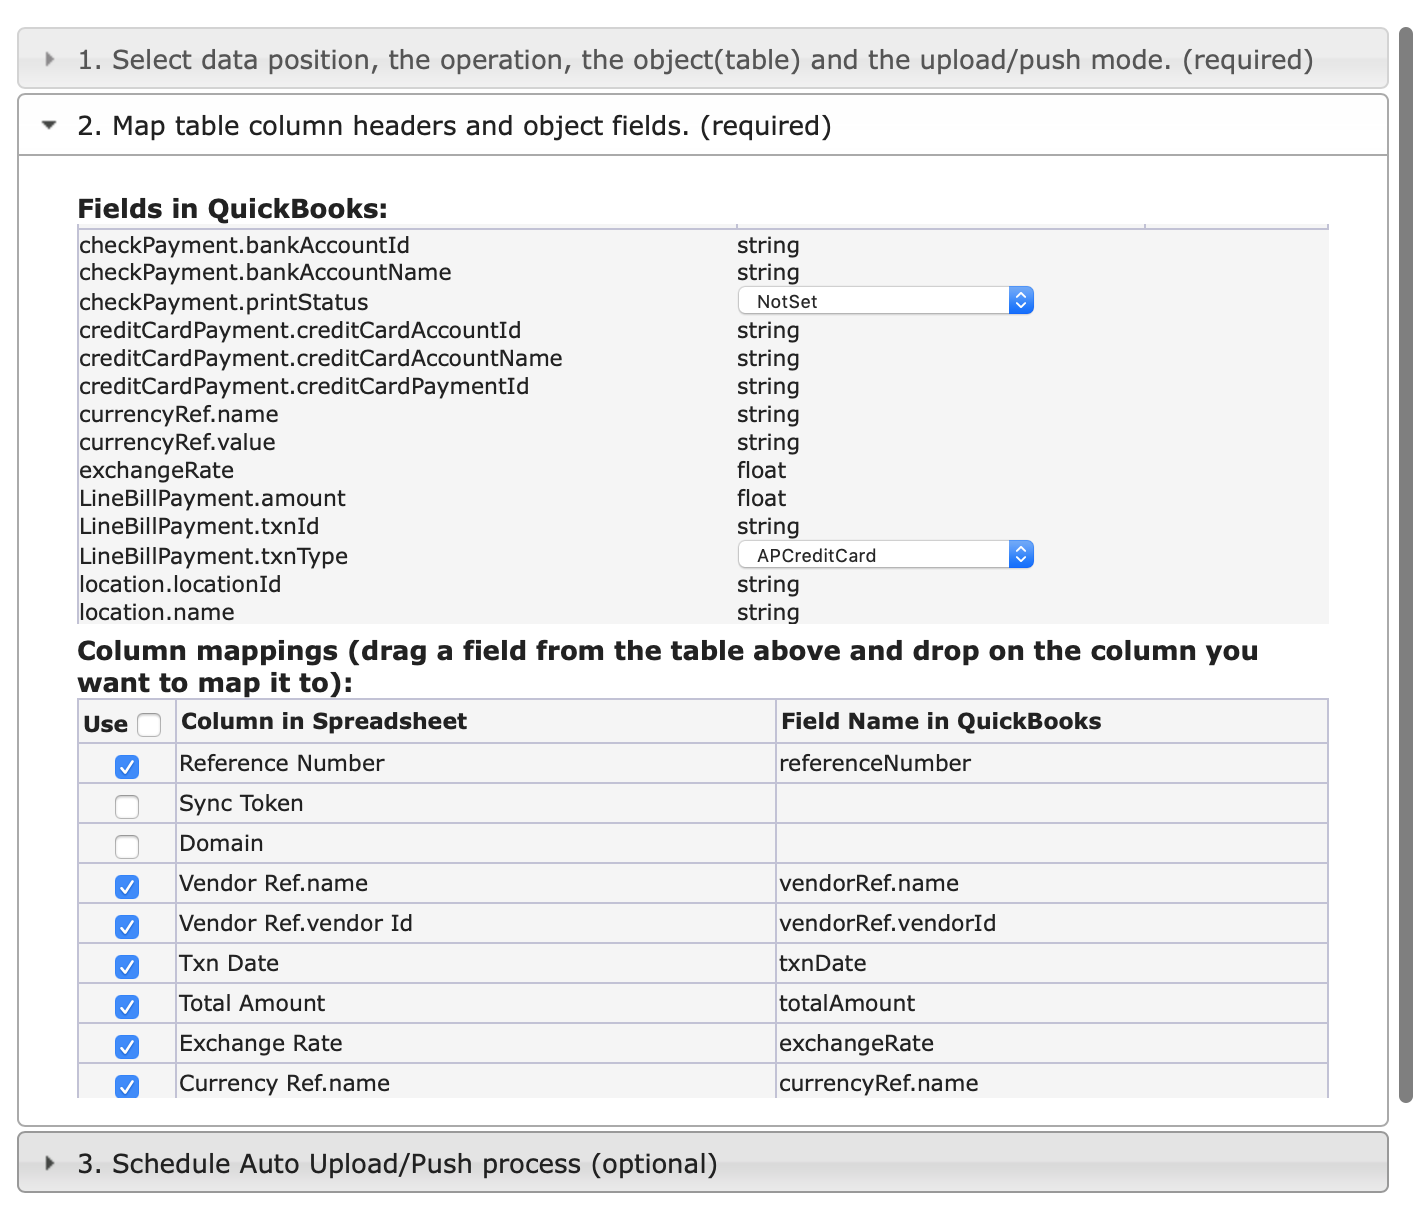
Task: Select the creditCardPayment.creditCardPaymentId field
Action: [304, 386]
